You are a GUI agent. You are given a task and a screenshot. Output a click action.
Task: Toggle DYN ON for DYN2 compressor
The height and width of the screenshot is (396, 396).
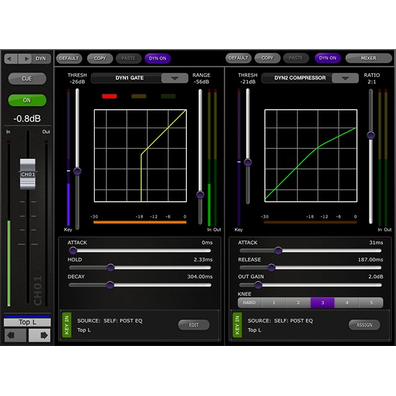(x=327, y=58)
